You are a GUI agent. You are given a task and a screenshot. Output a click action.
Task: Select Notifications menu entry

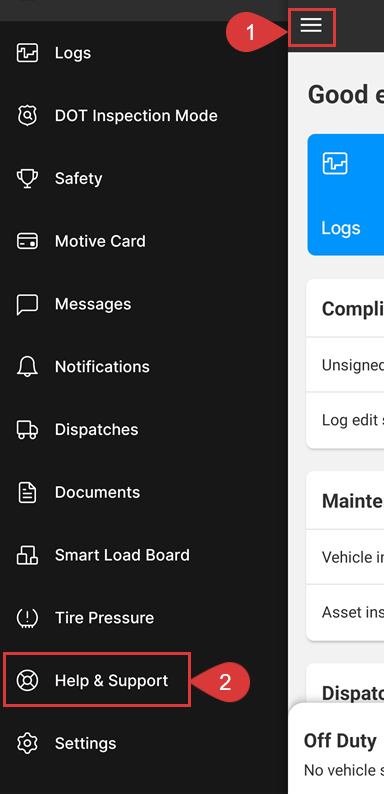tap(102, 367)
